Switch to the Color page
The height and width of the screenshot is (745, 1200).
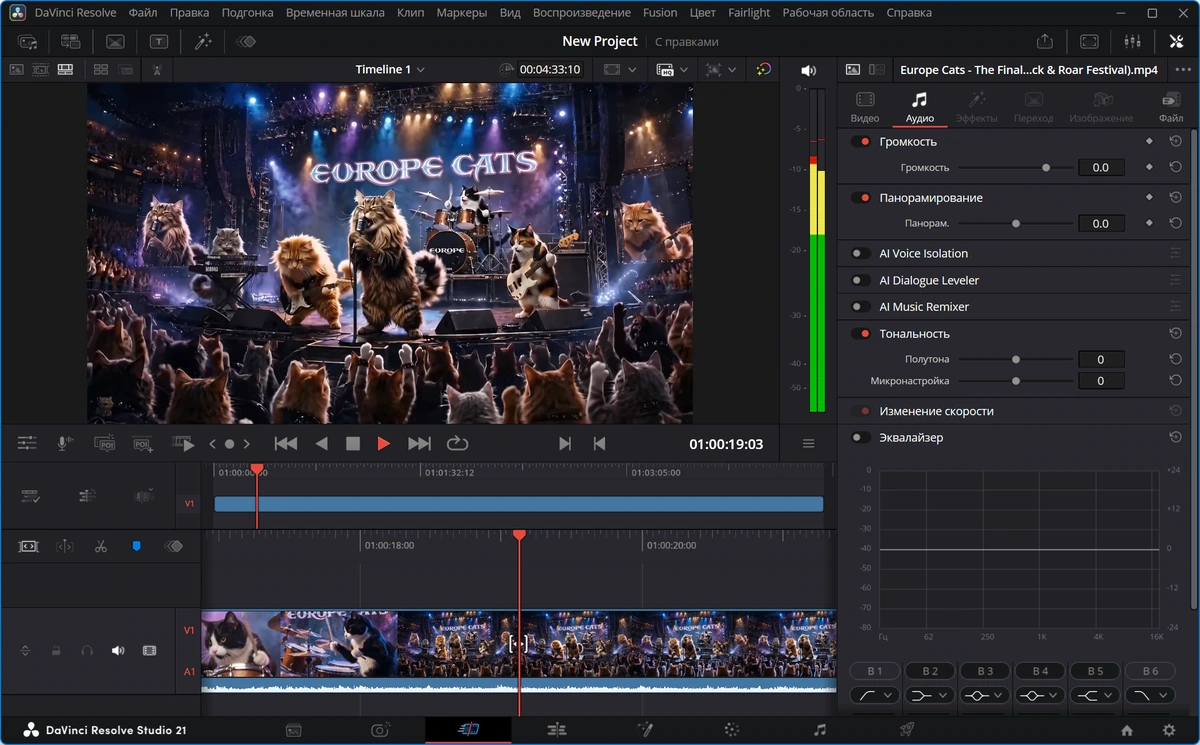tap(732, 730)
